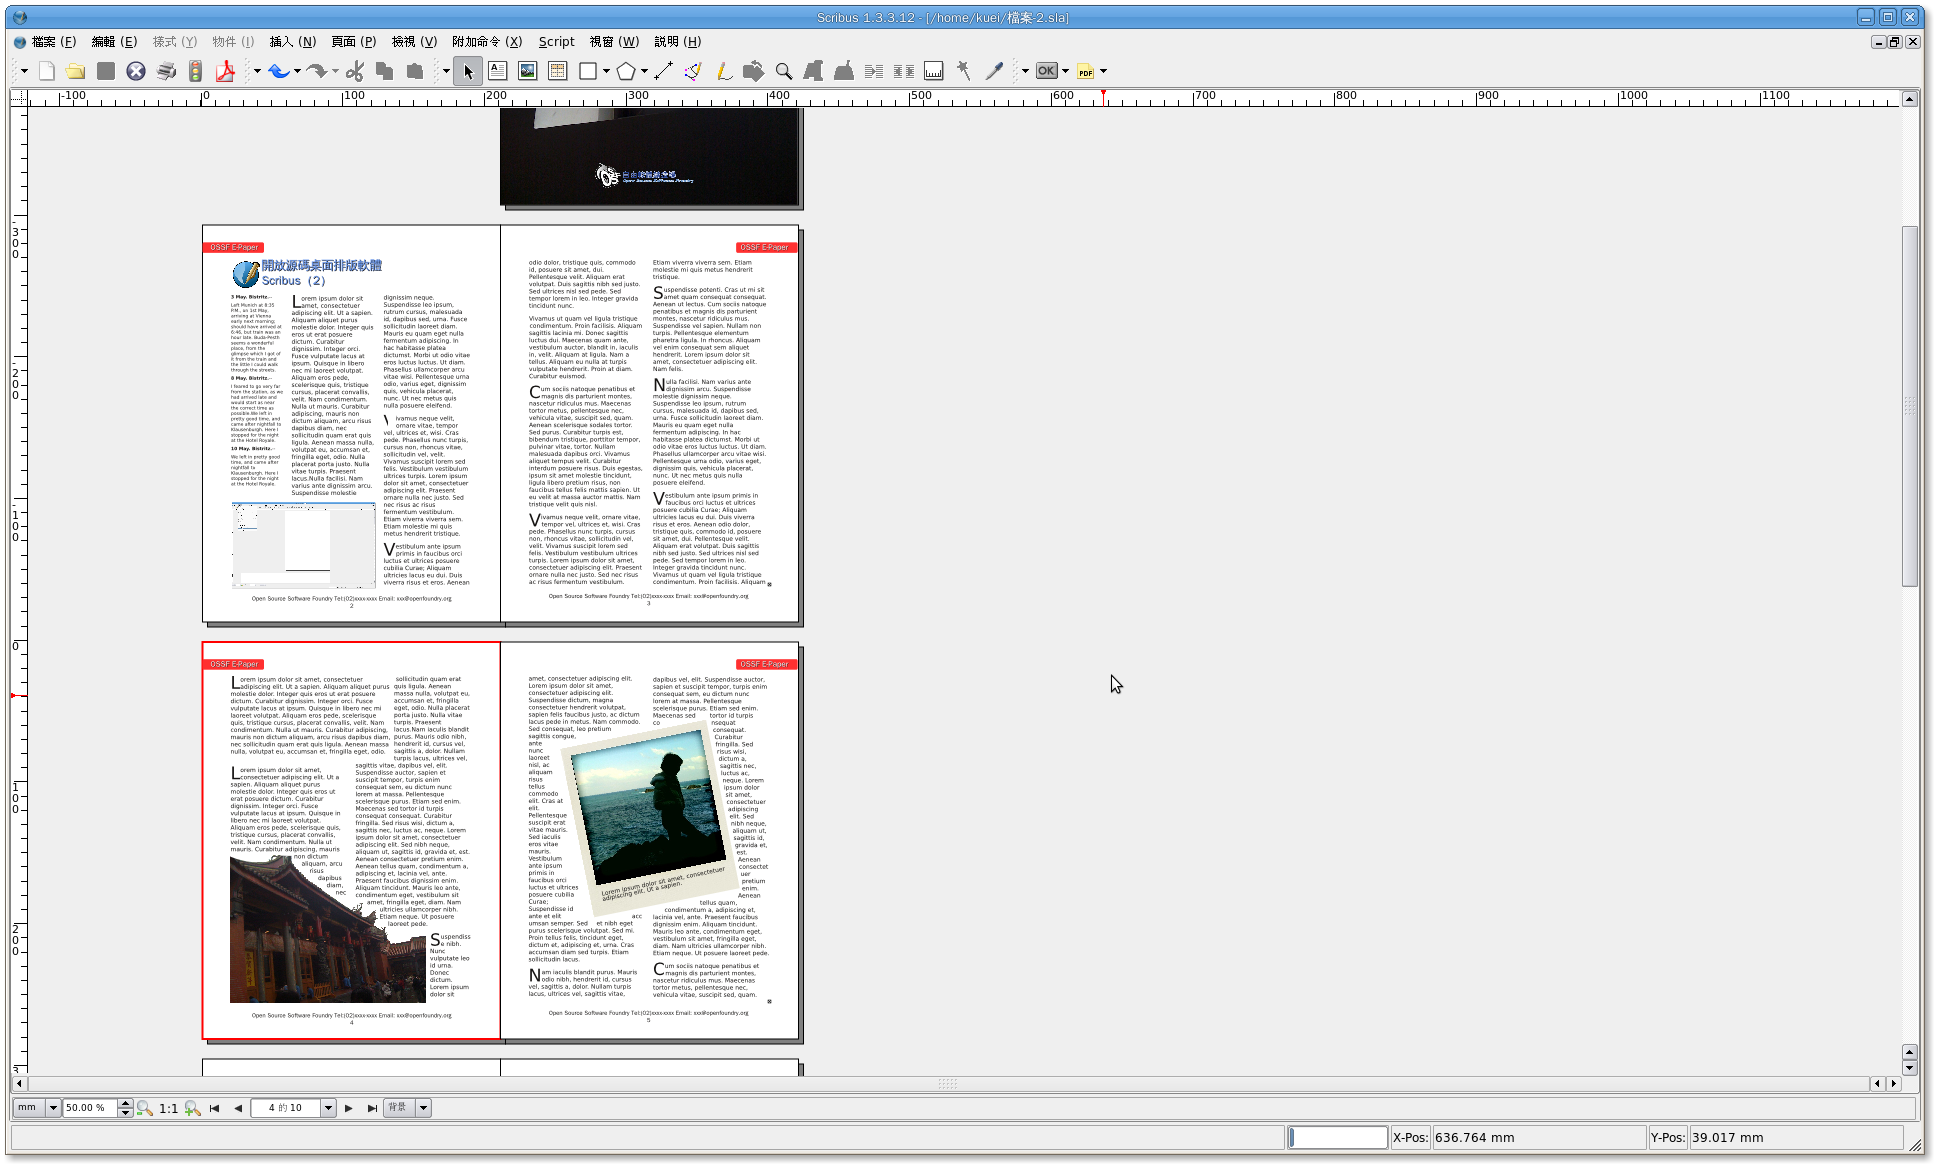Click the Cut scissors icon
Viewport: 1934px width, 1164px height.
355,71
